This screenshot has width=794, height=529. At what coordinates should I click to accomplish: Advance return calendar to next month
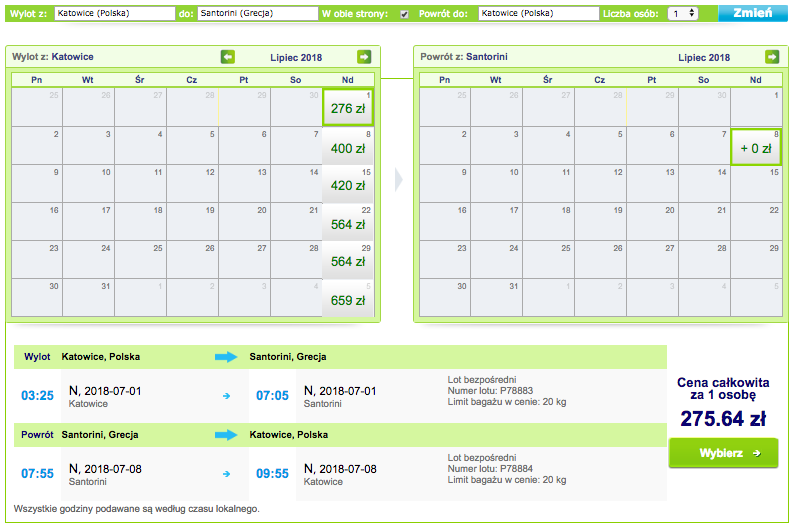(772, 57)
